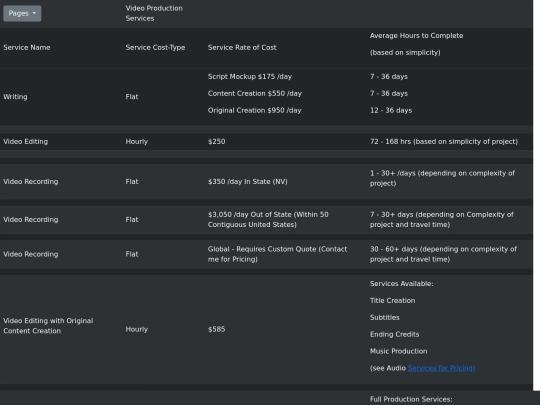Select the 'Services Available:' text
Screen dimensions: 540x405
[x=402, y=284]
